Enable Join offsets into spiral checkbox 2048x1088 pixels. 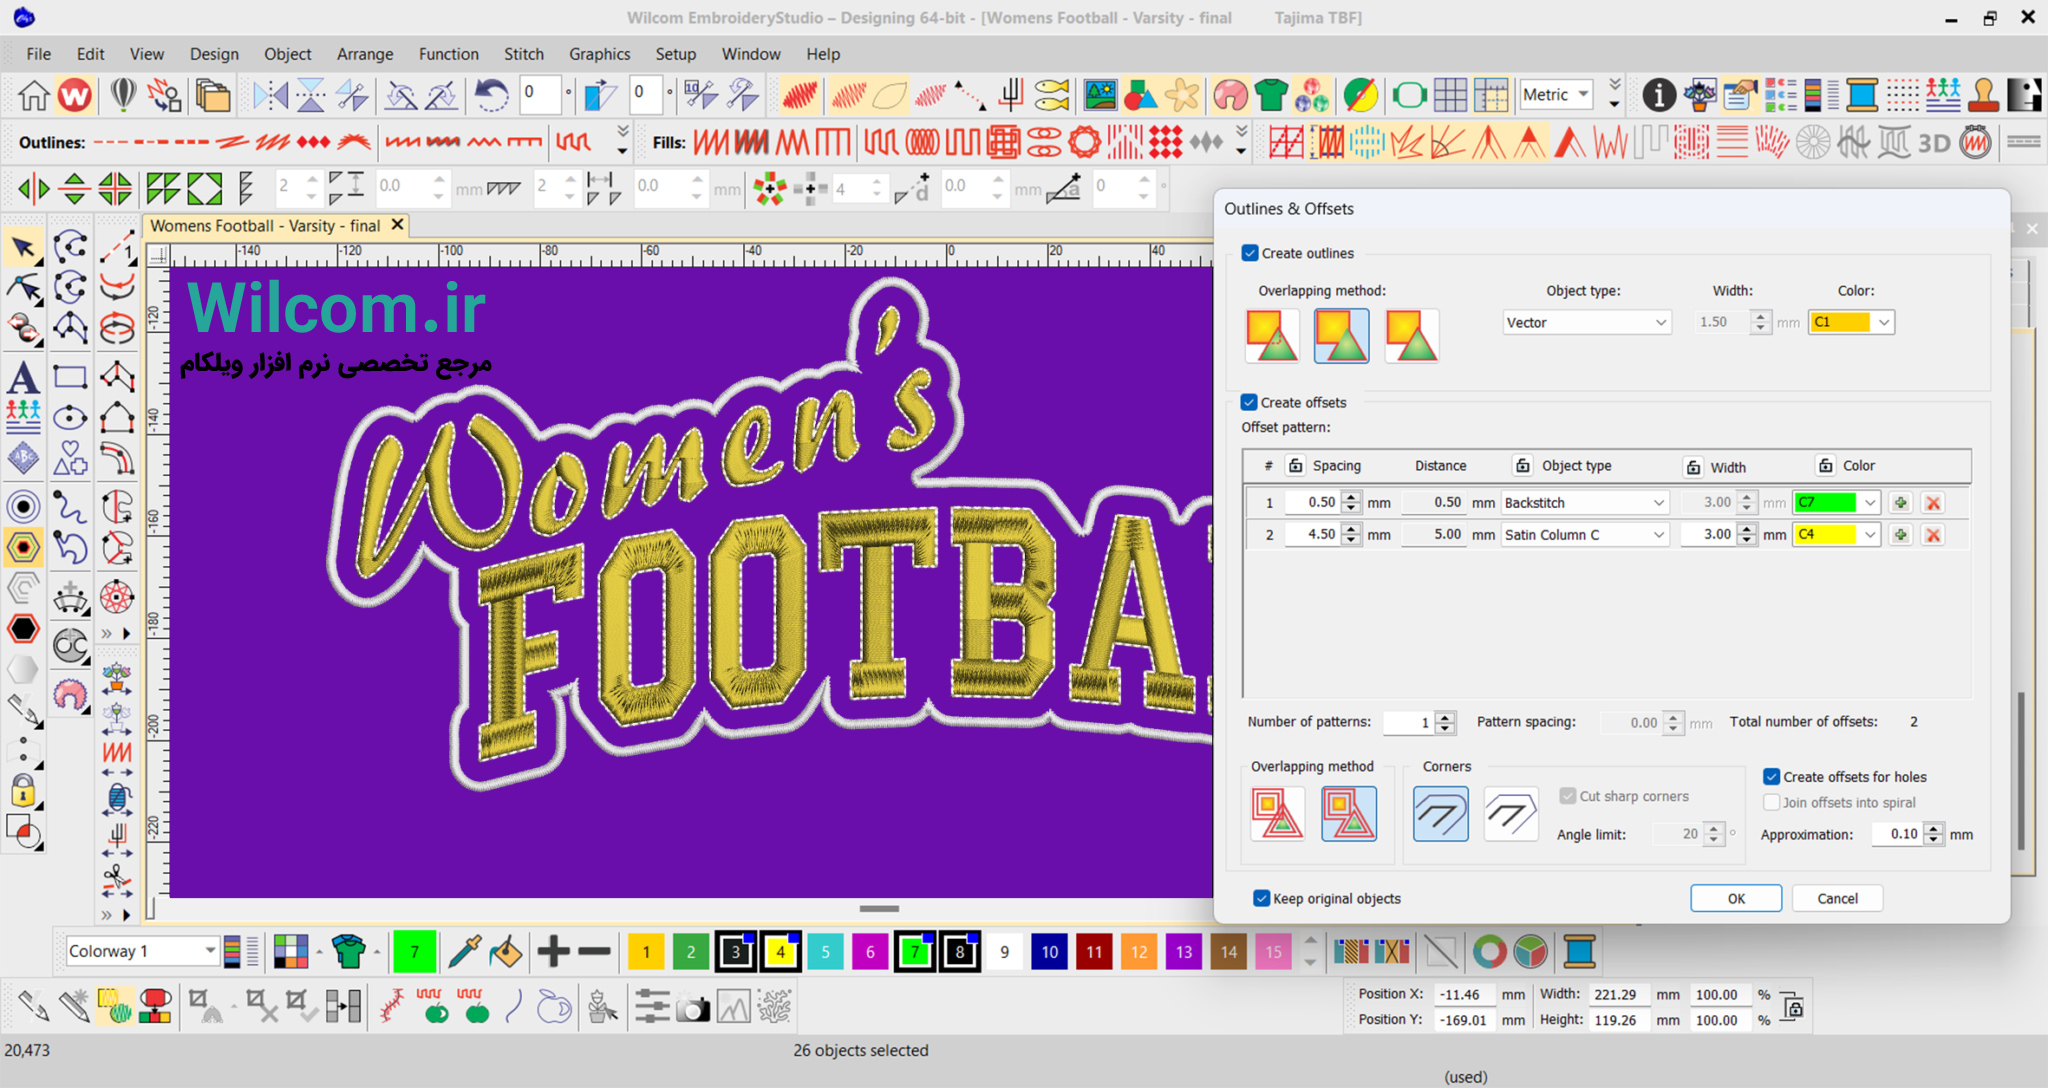click(1771, 802)
